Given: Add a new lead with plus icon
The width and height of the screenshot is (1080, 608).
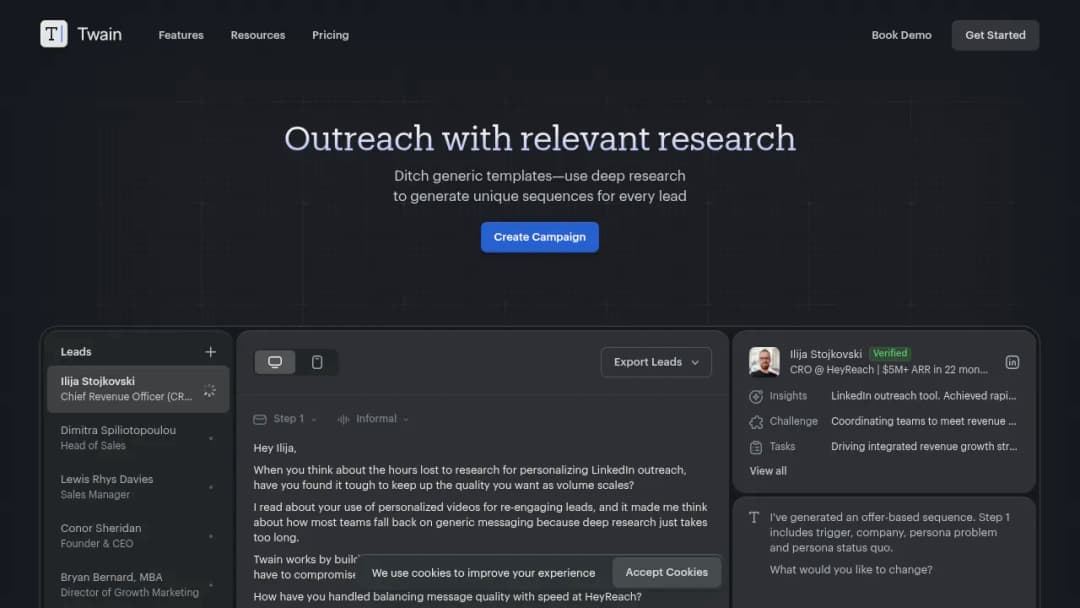Looking at the screenshot, I should click(211, 352).
